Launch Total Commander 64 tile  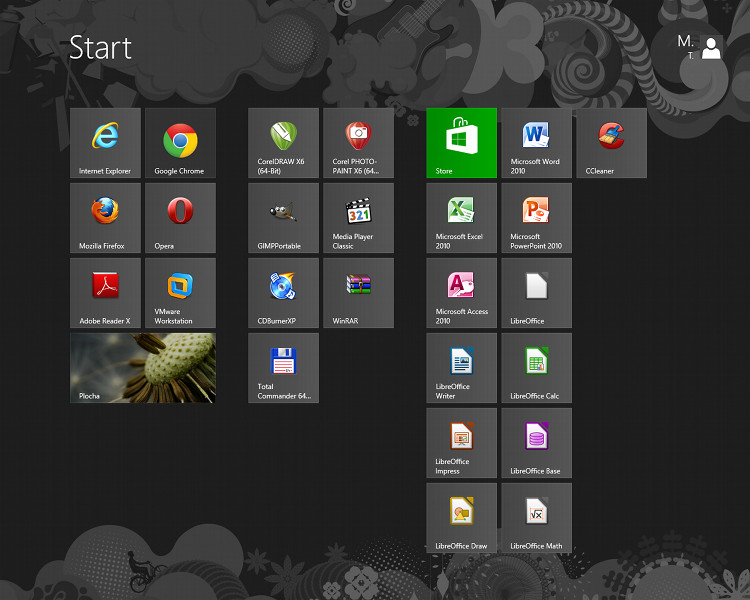[283, 368]
